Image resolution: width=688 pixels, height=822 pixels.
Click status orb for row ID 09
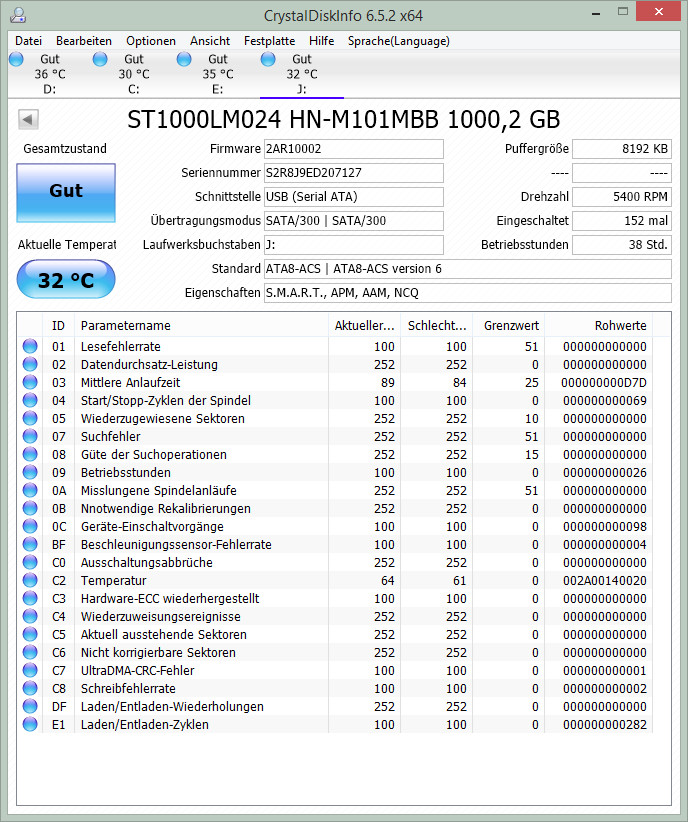(x=30, y=472)
